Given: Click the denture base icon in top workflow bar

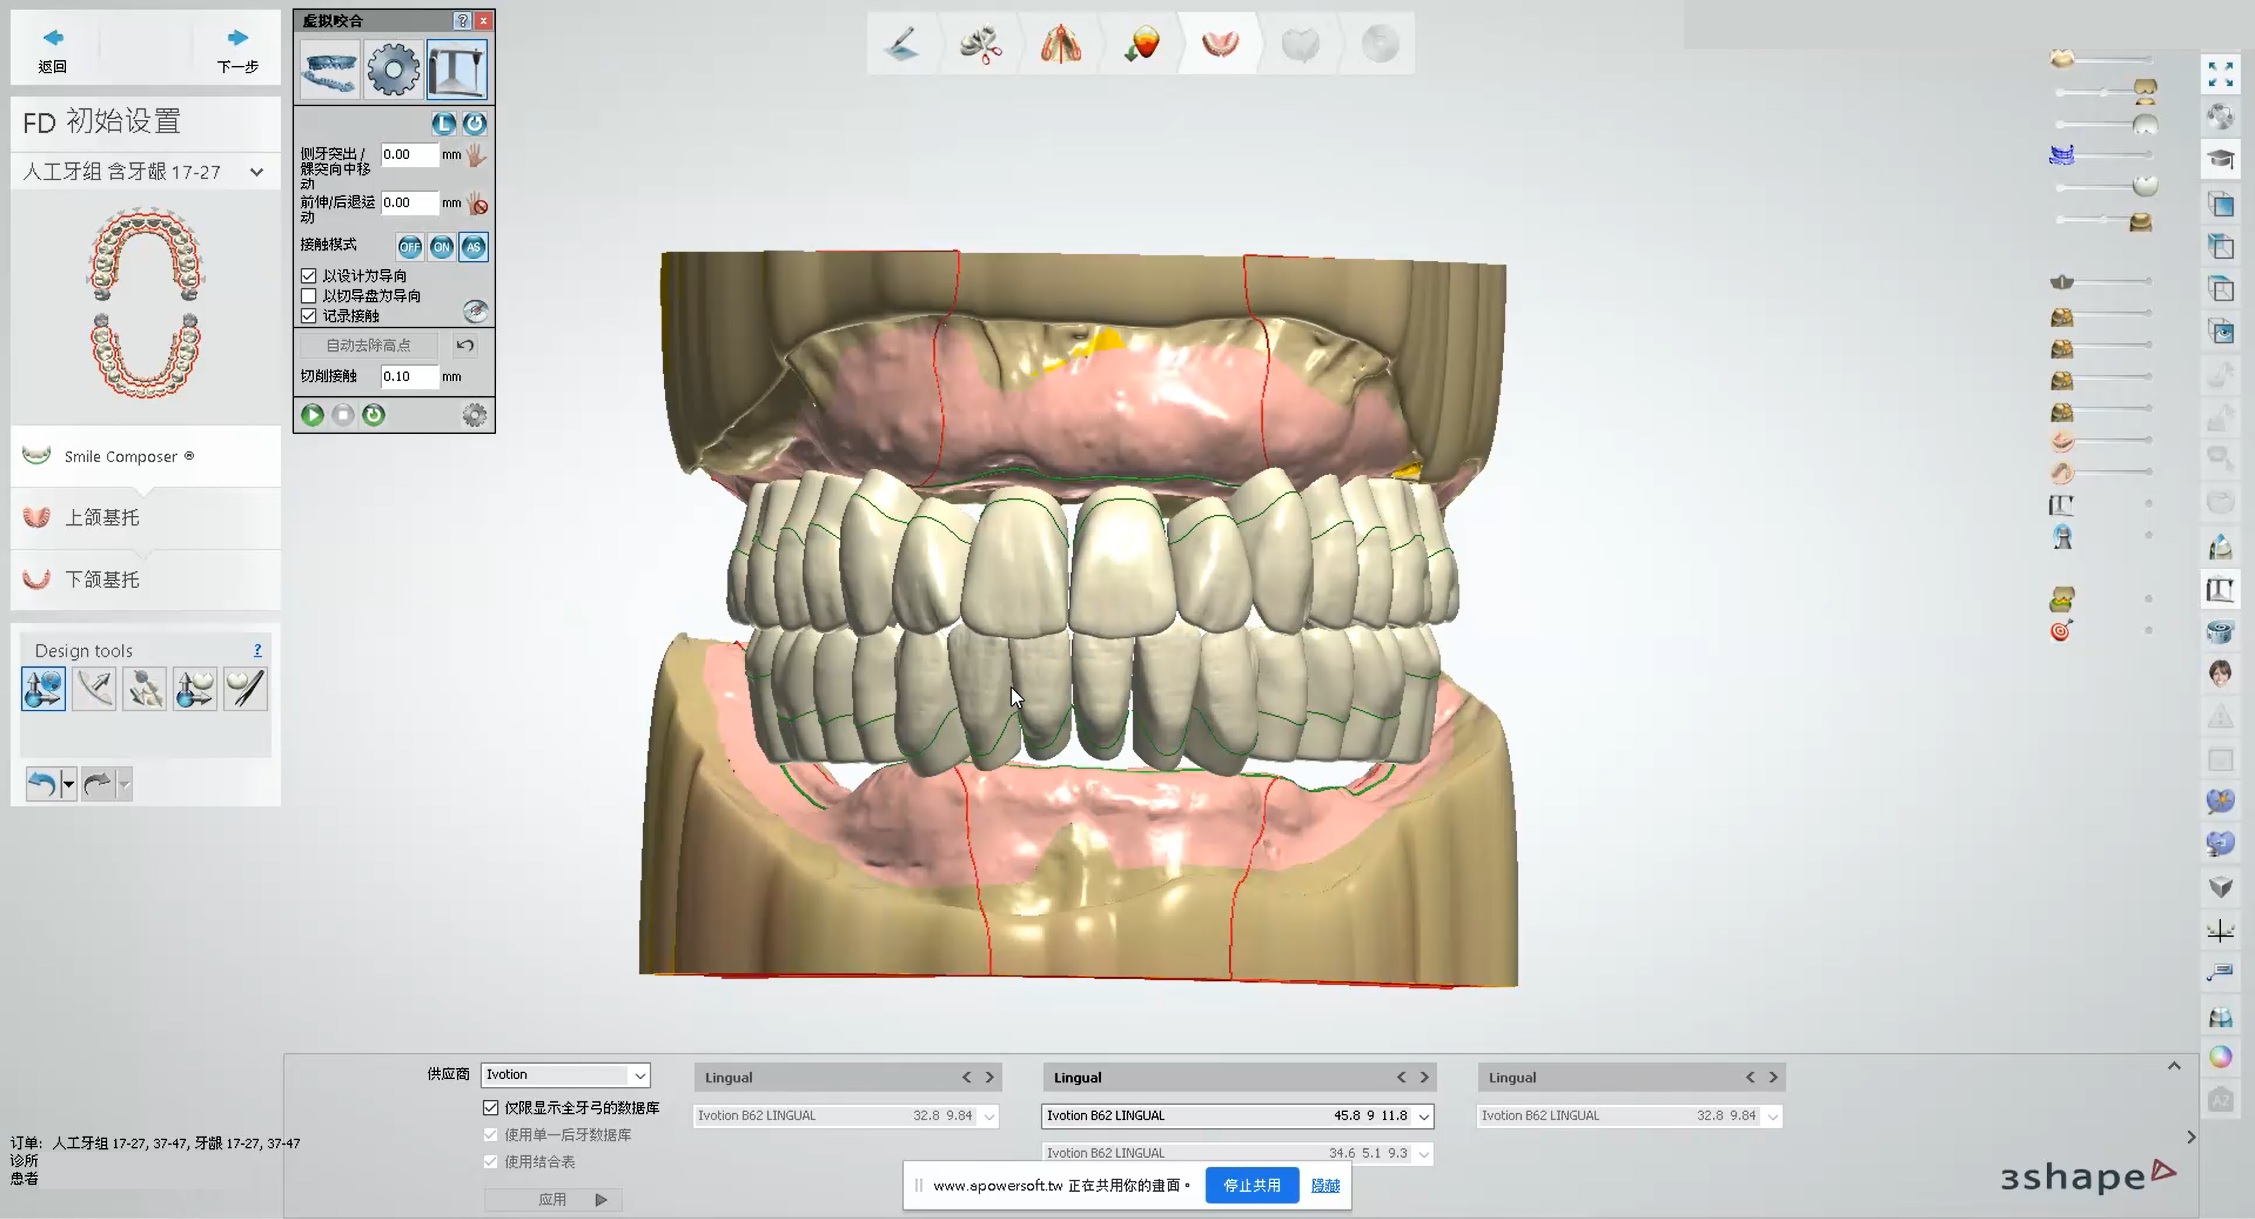Looking at the screenshot, I should pyautogui.click(x=1220, y=44).
